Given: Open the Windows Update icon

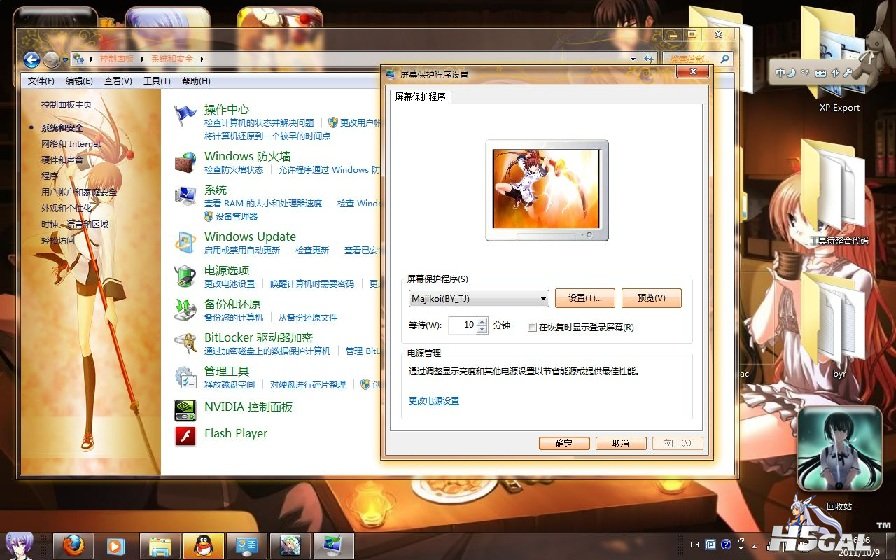Looking at the screenshot, I should [x=185, y=242].
